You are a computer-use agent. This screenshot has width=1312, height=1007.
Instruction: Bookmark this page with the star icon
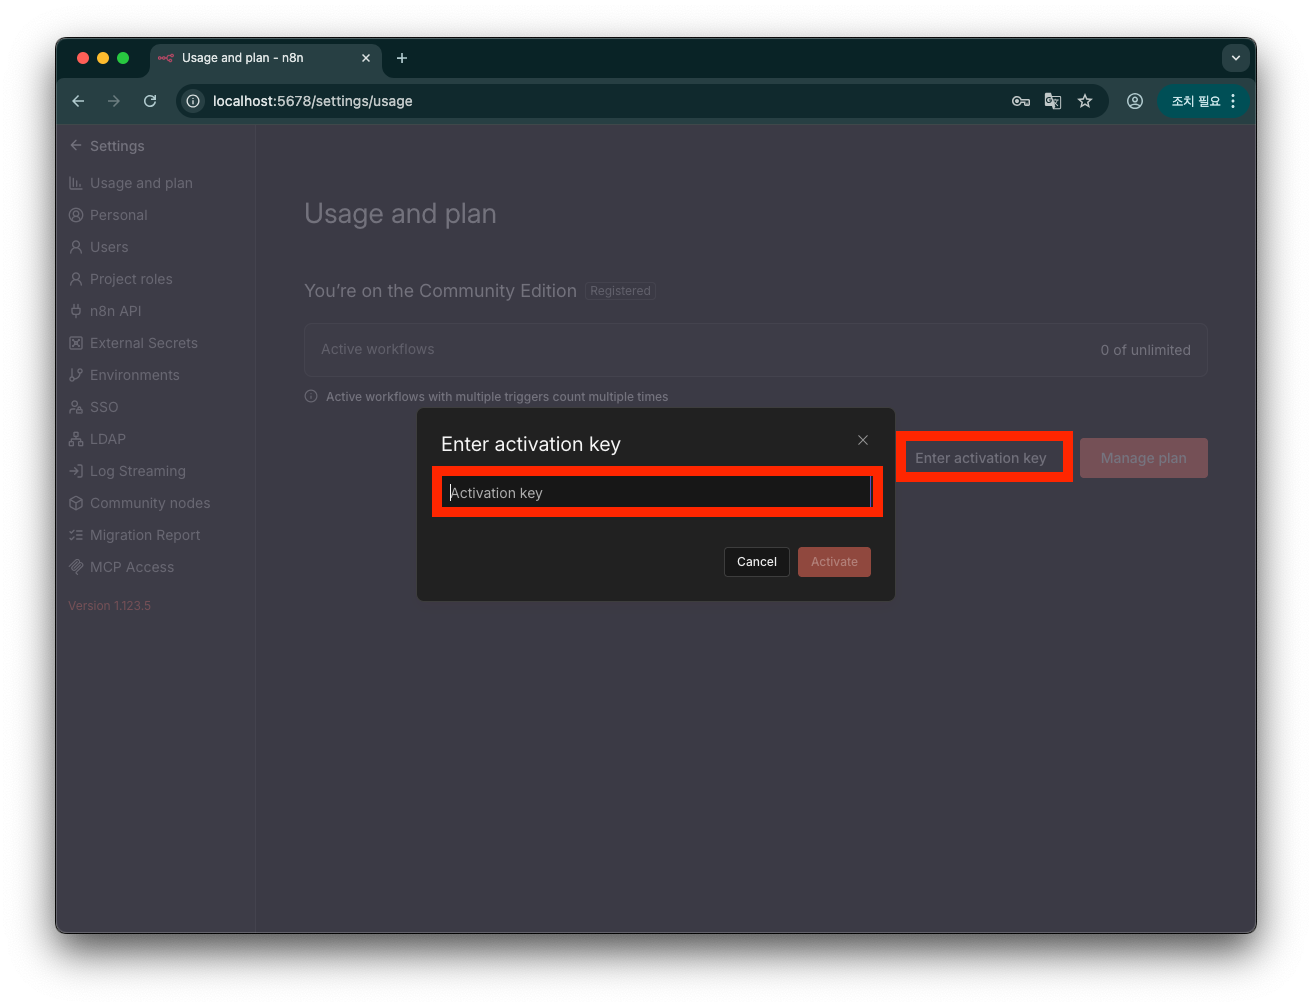tap(1085, 101)
